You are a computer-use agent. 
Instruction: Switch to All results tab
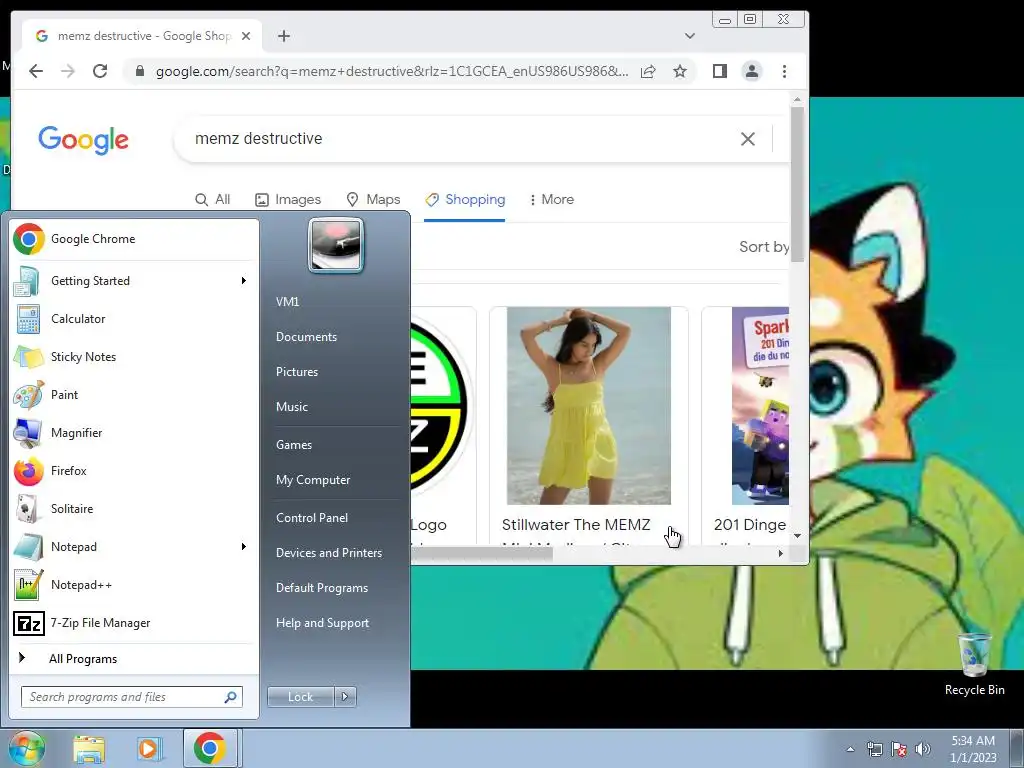[213, 199]
